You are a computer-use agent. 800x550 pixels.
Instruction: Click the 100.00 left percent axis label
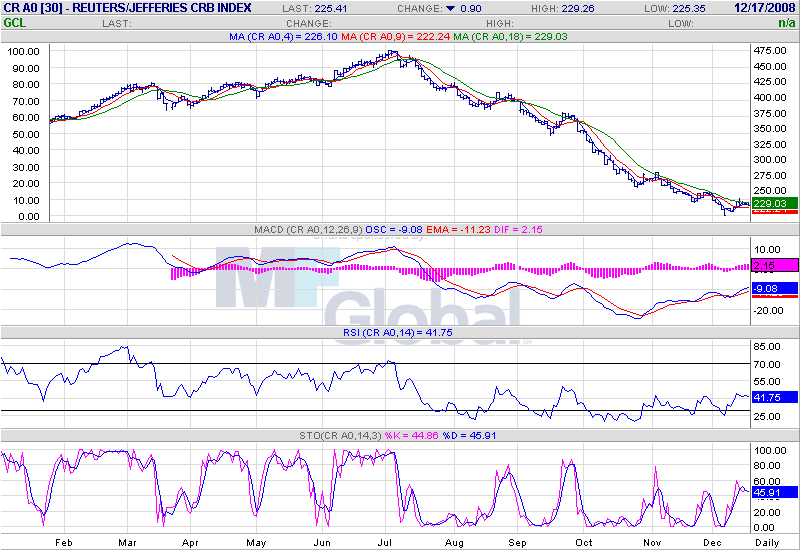[23, 52]
